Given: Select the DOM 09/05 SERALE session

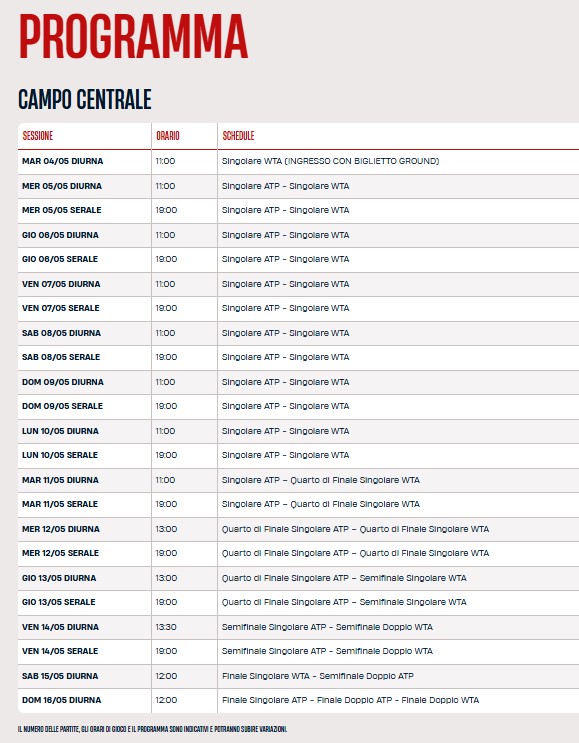Looking at the screenshot, I should pos(62,406).
